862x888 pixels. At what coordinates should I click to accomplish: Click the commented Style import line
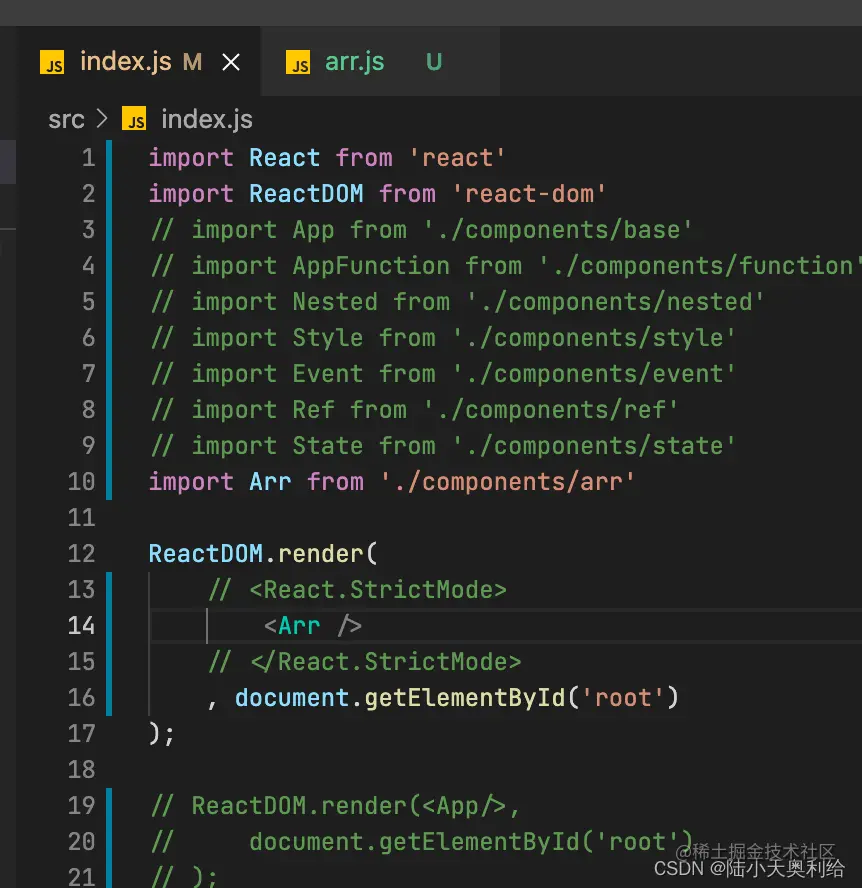443,338
